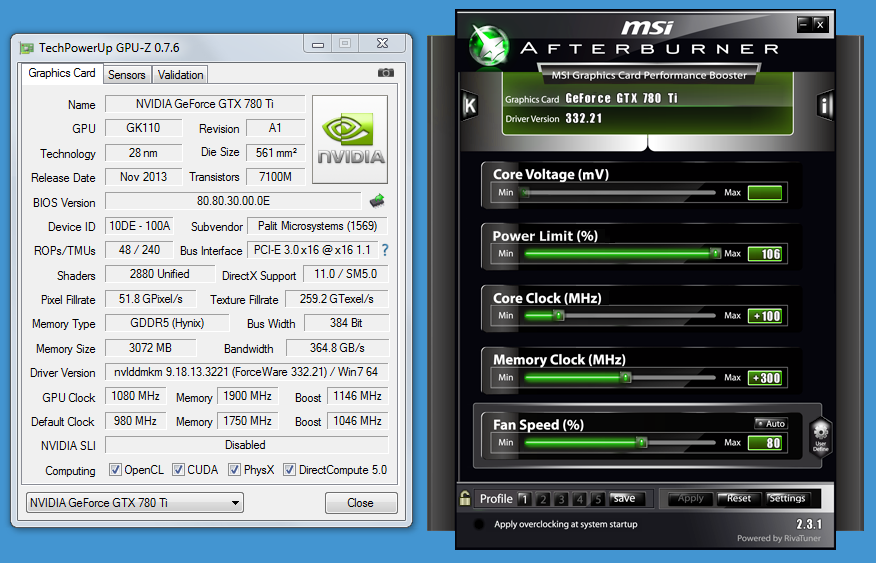Image resolution: width=876 pixels, height=563 pixels.
Task: Save the BIOS with the chip icon
Action: coord(377,201)
